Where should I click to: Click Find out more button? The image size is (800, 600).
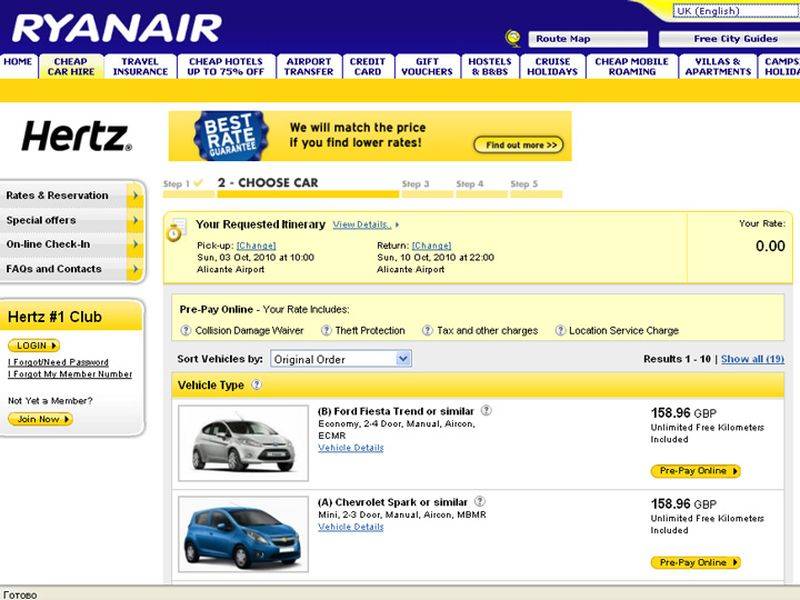pos(518,145)
